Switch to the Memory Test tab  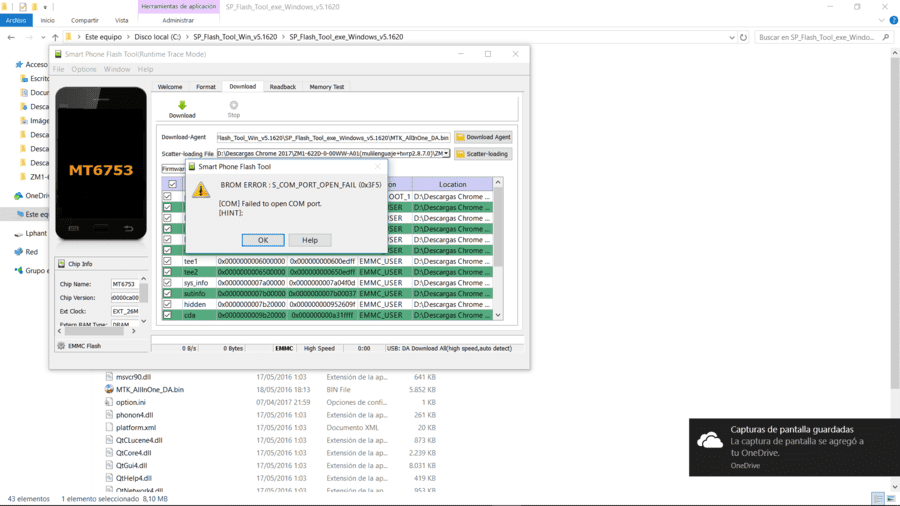point(327,87)
